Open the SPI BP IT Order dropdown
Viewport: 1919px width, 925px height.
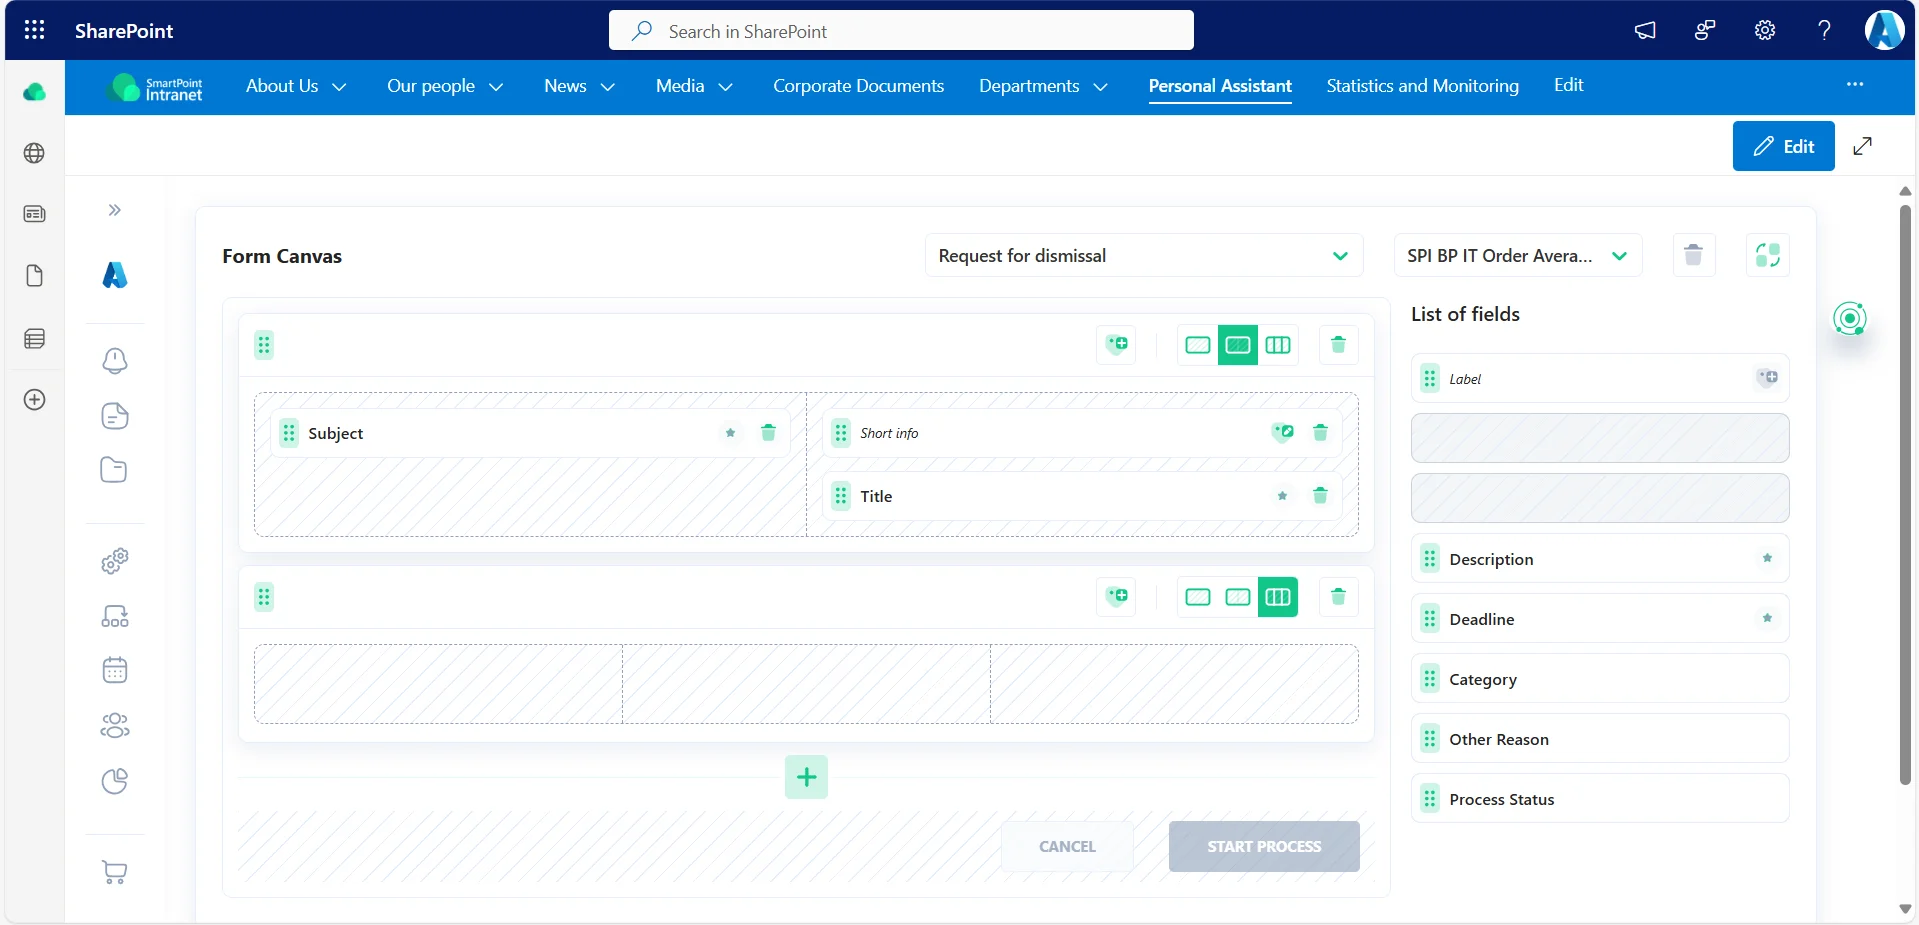pyautogui.click(x=1518, y=256)
